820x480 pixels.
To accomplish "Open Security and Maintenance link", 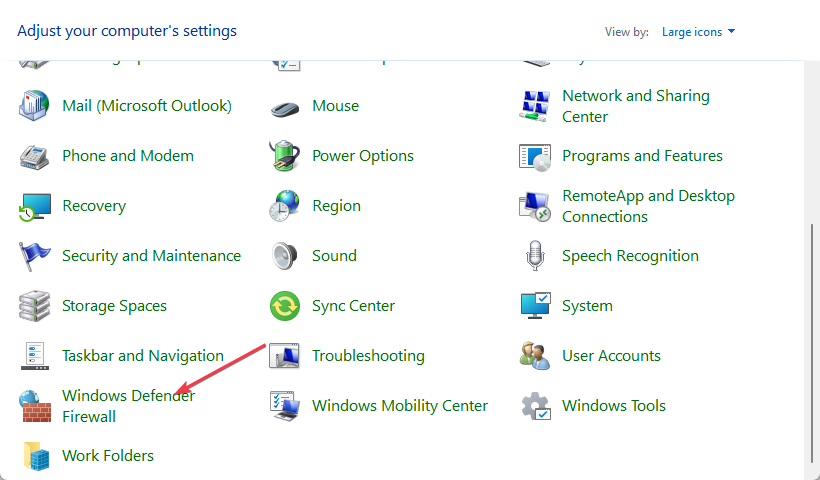I will tap(152, 256).
